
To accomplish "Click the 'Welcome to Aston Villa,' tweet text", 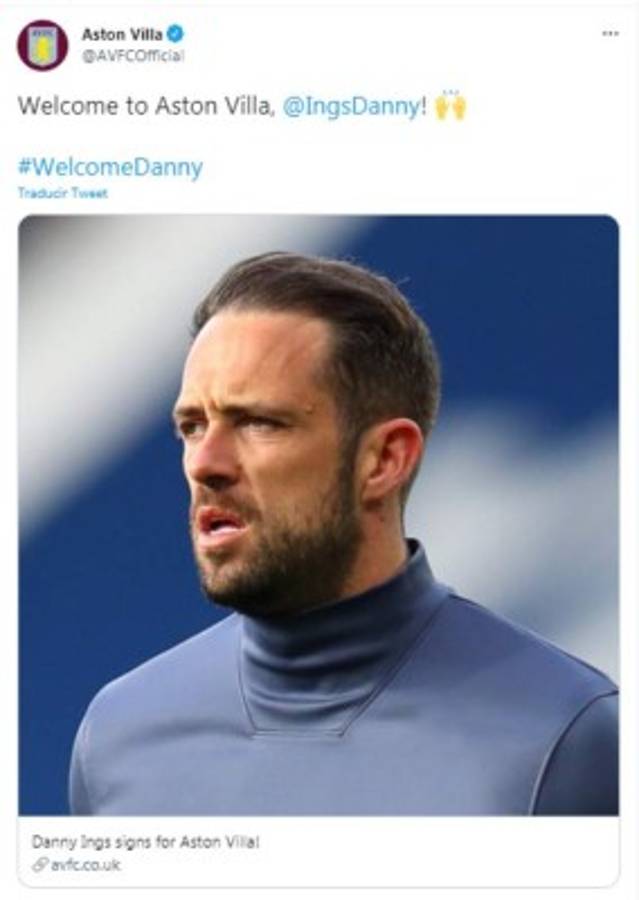I will coord(146,106).
